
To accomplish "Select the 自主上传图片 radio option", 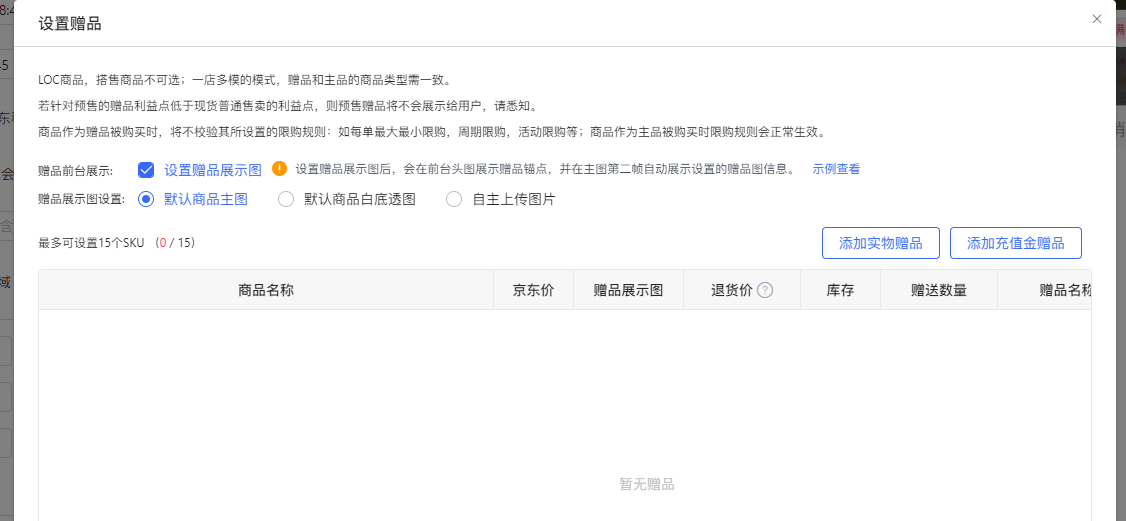I will click(454, 199).
